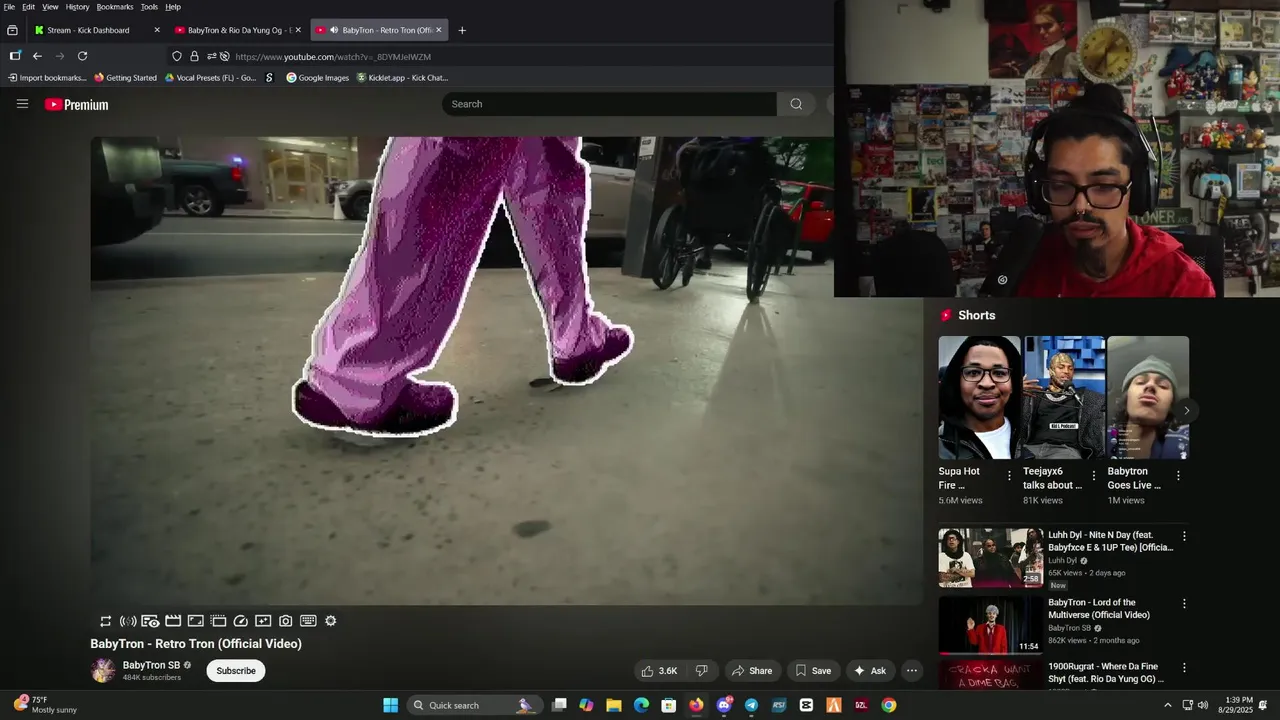
Task: Show hidden system tray icons chevron
Action: coord(1167,705)
